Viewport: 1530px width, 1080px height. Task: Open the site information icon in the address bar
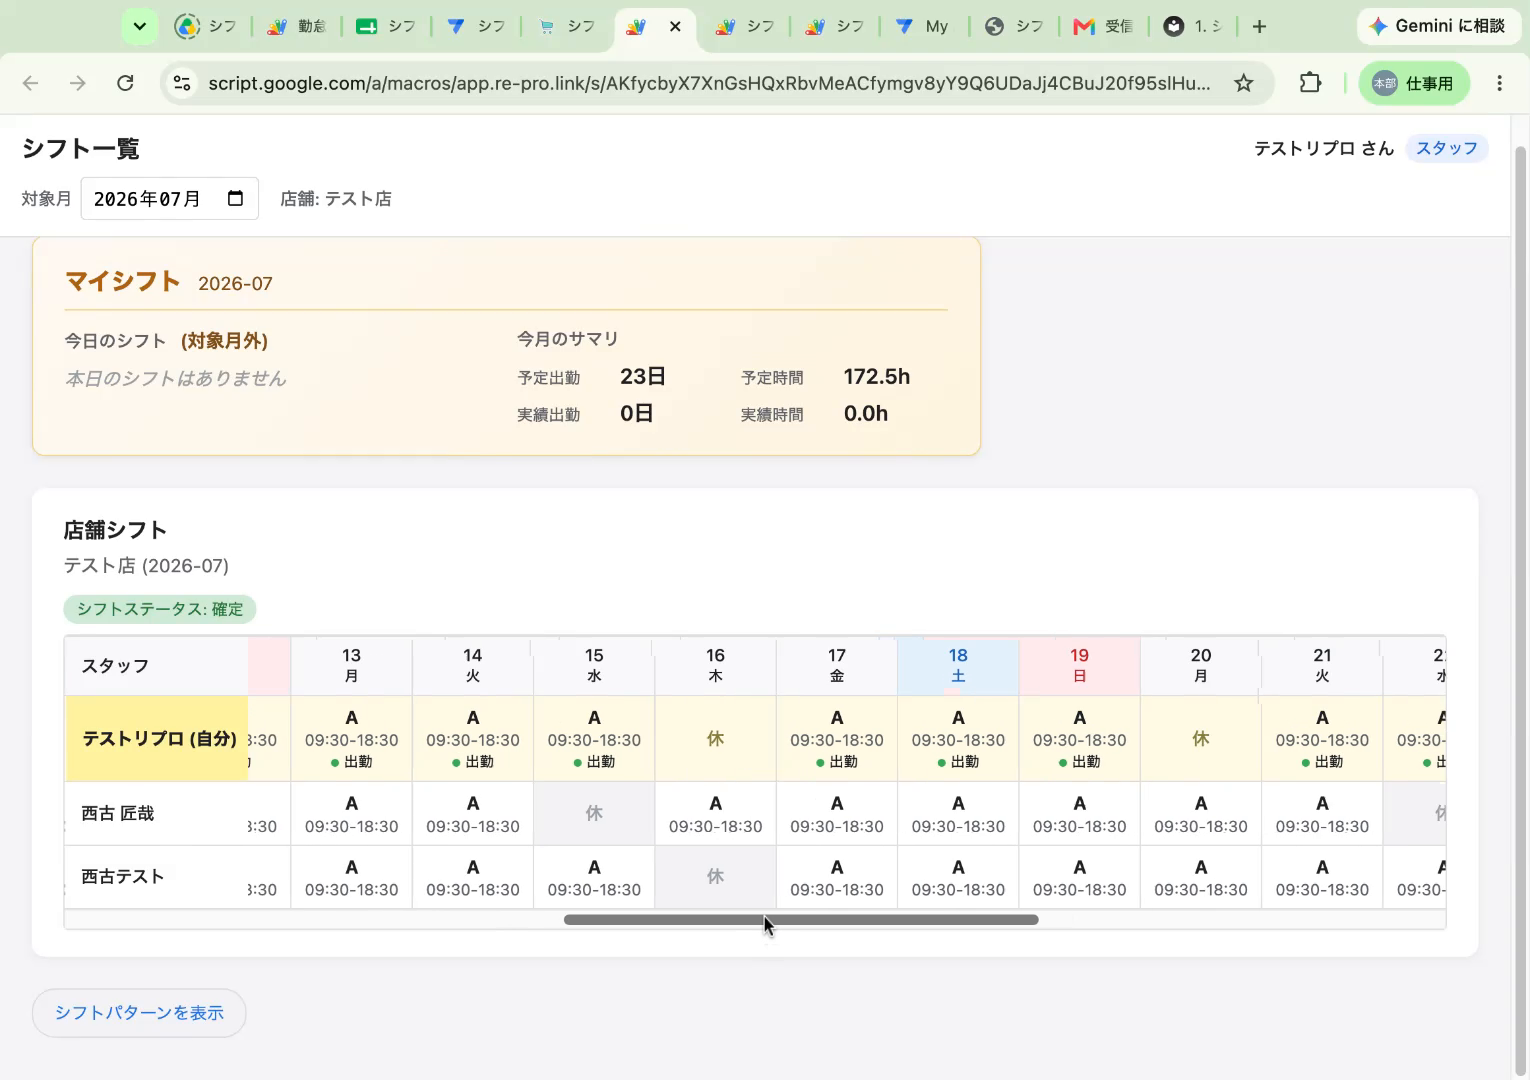pyautogui.click(x=182, y=83)
